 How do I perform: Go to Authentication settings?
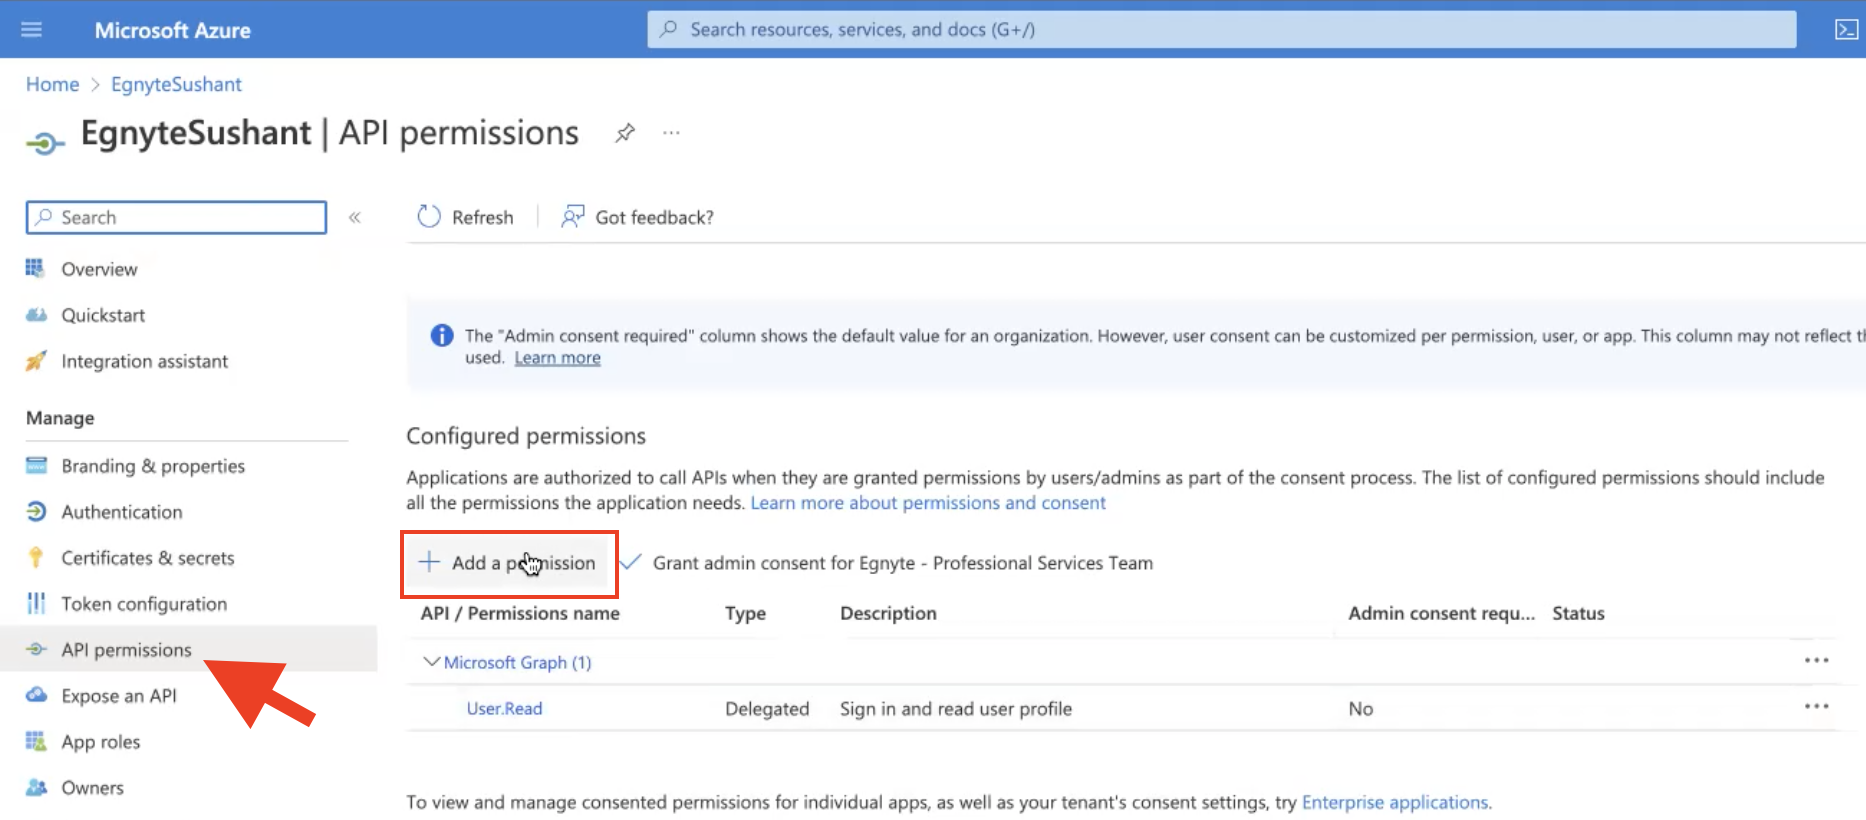pos(122,512)
